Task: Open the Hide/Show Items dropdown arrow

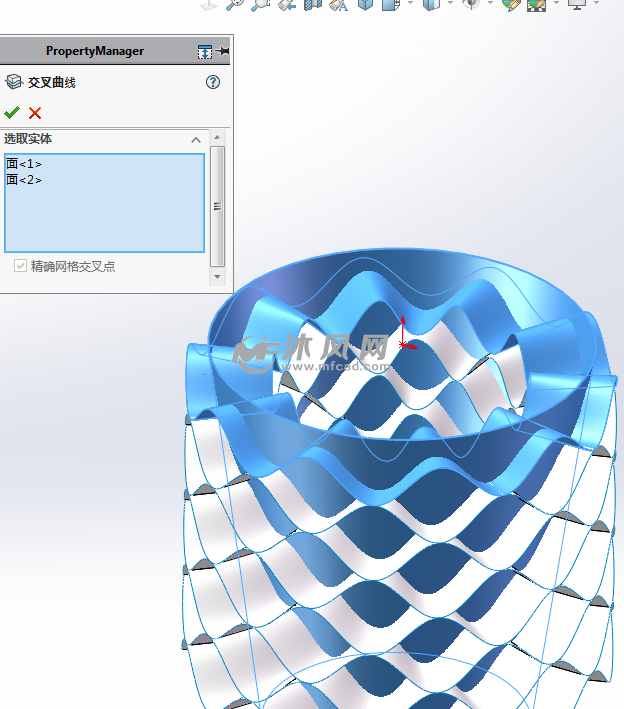Action: [490, 3]
